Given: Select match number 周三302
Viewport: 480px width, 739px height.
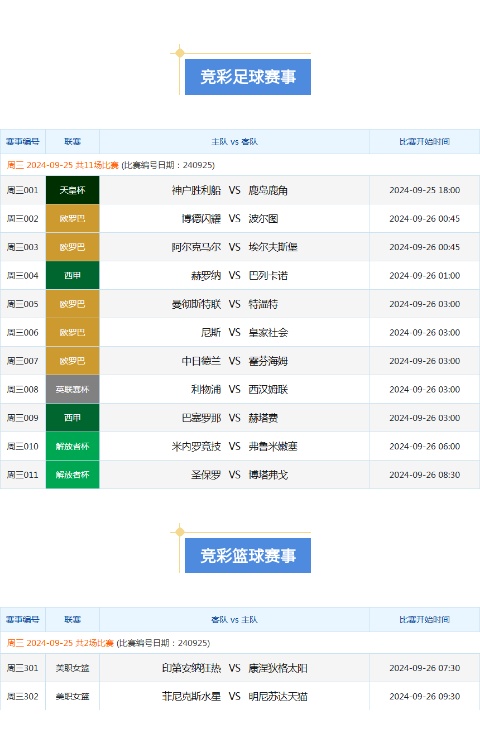Looking at the screenshot, I should click(x=23, y=697).
